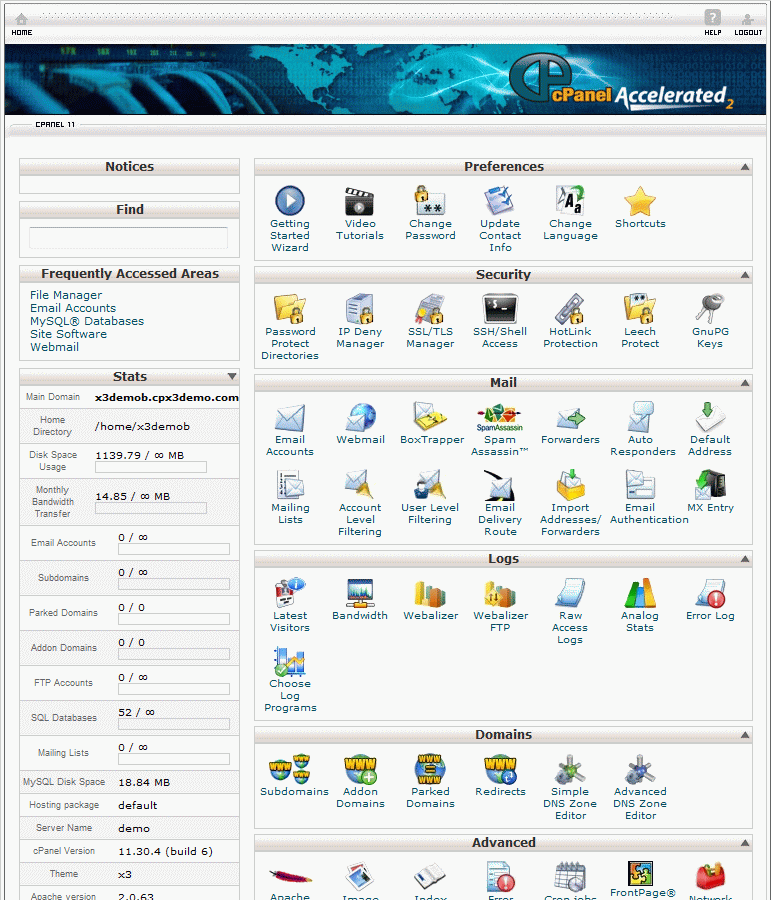
Task: Collapse the Stats panel arrow
Action: 232,377
